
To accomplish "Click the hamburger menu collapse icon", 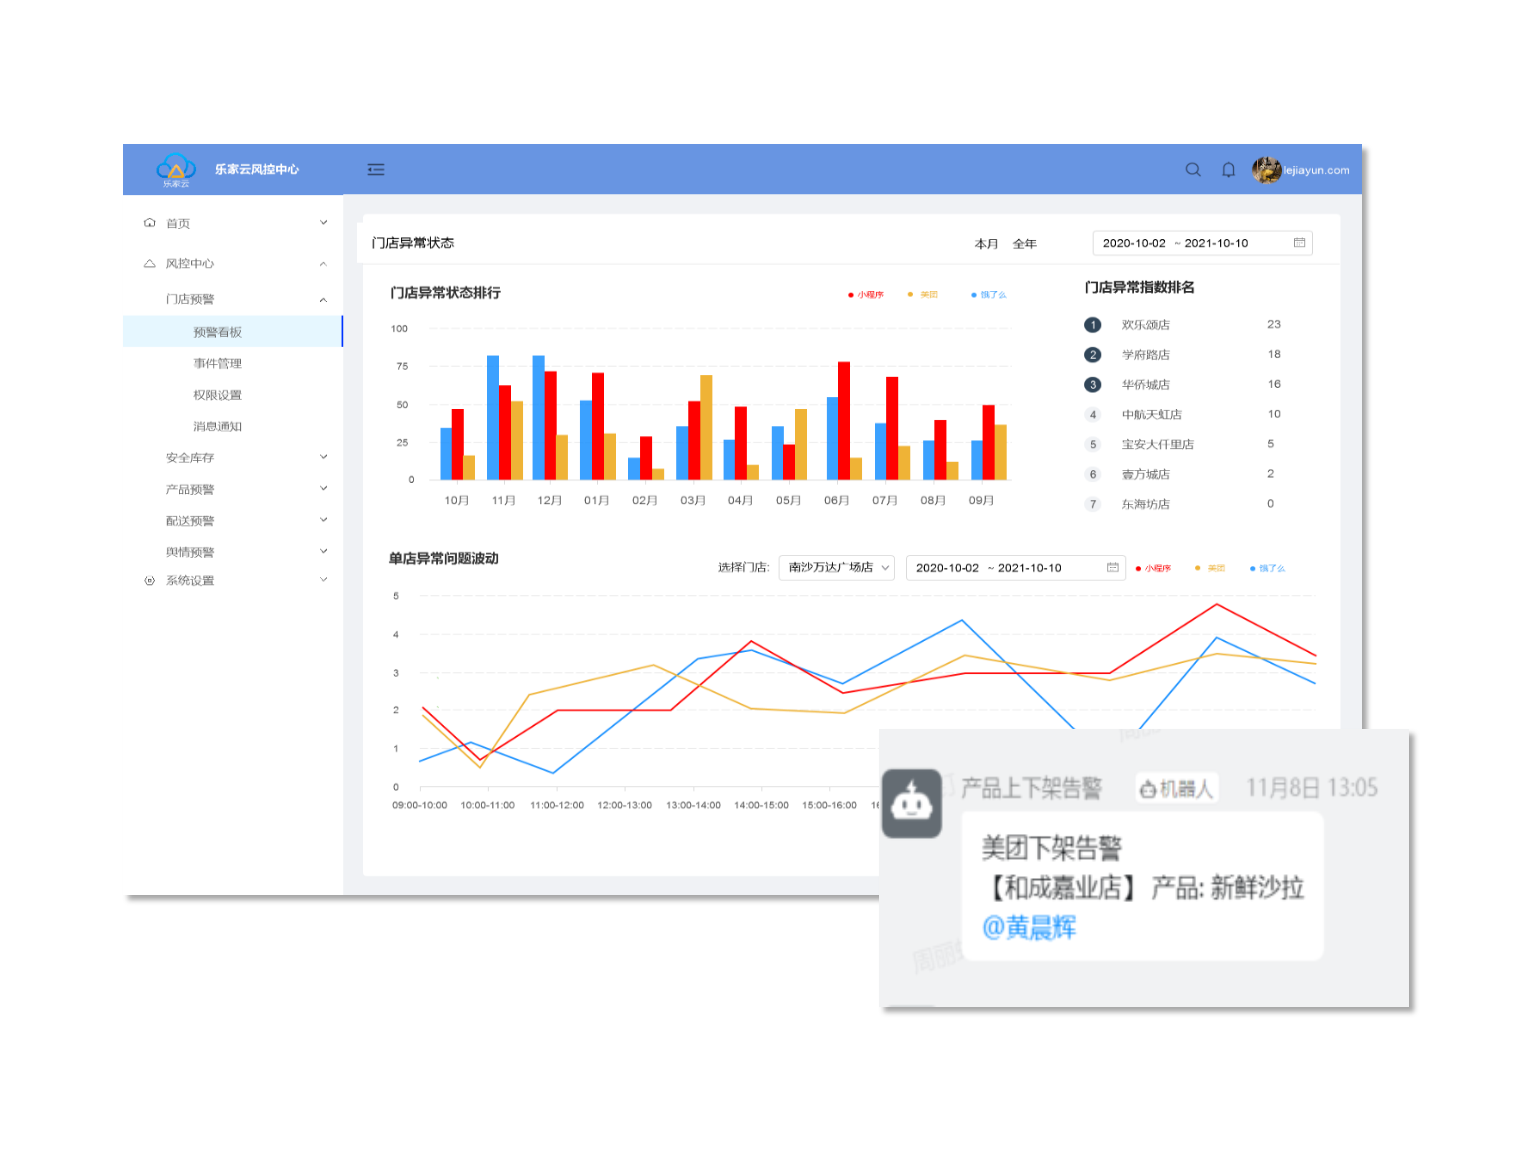I will click(x=376, y=170).
